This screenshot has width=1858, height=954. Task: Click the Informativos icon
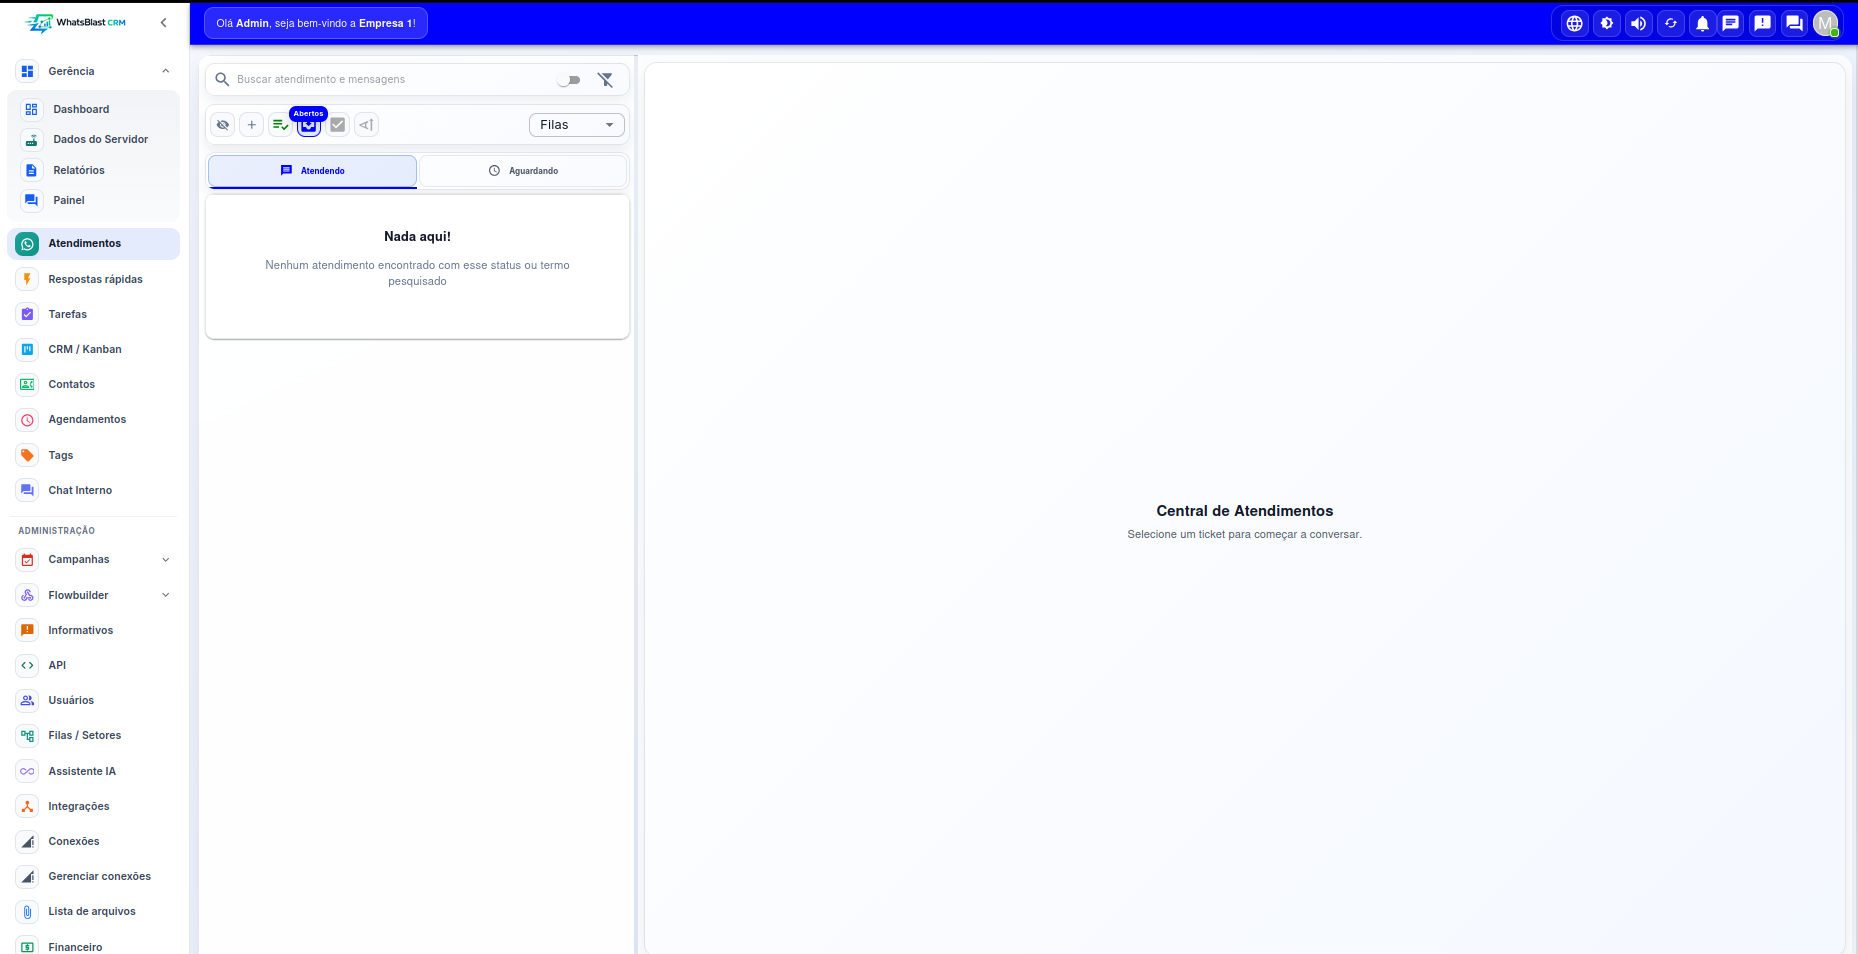pyautogui.click(x=27, y=630)
